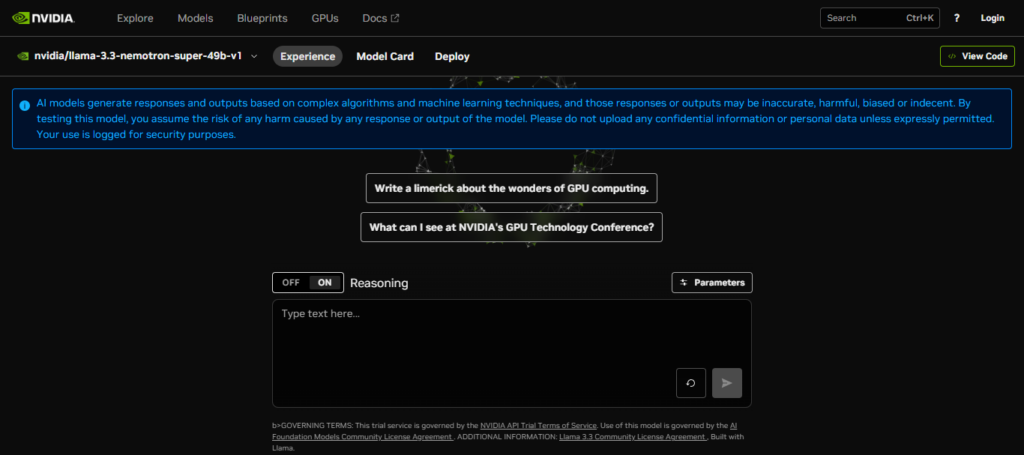Image resolution: width=1024 pixels, height=455 pixels.
Task: Open the Parameters panel
Action: coord(712,283)
